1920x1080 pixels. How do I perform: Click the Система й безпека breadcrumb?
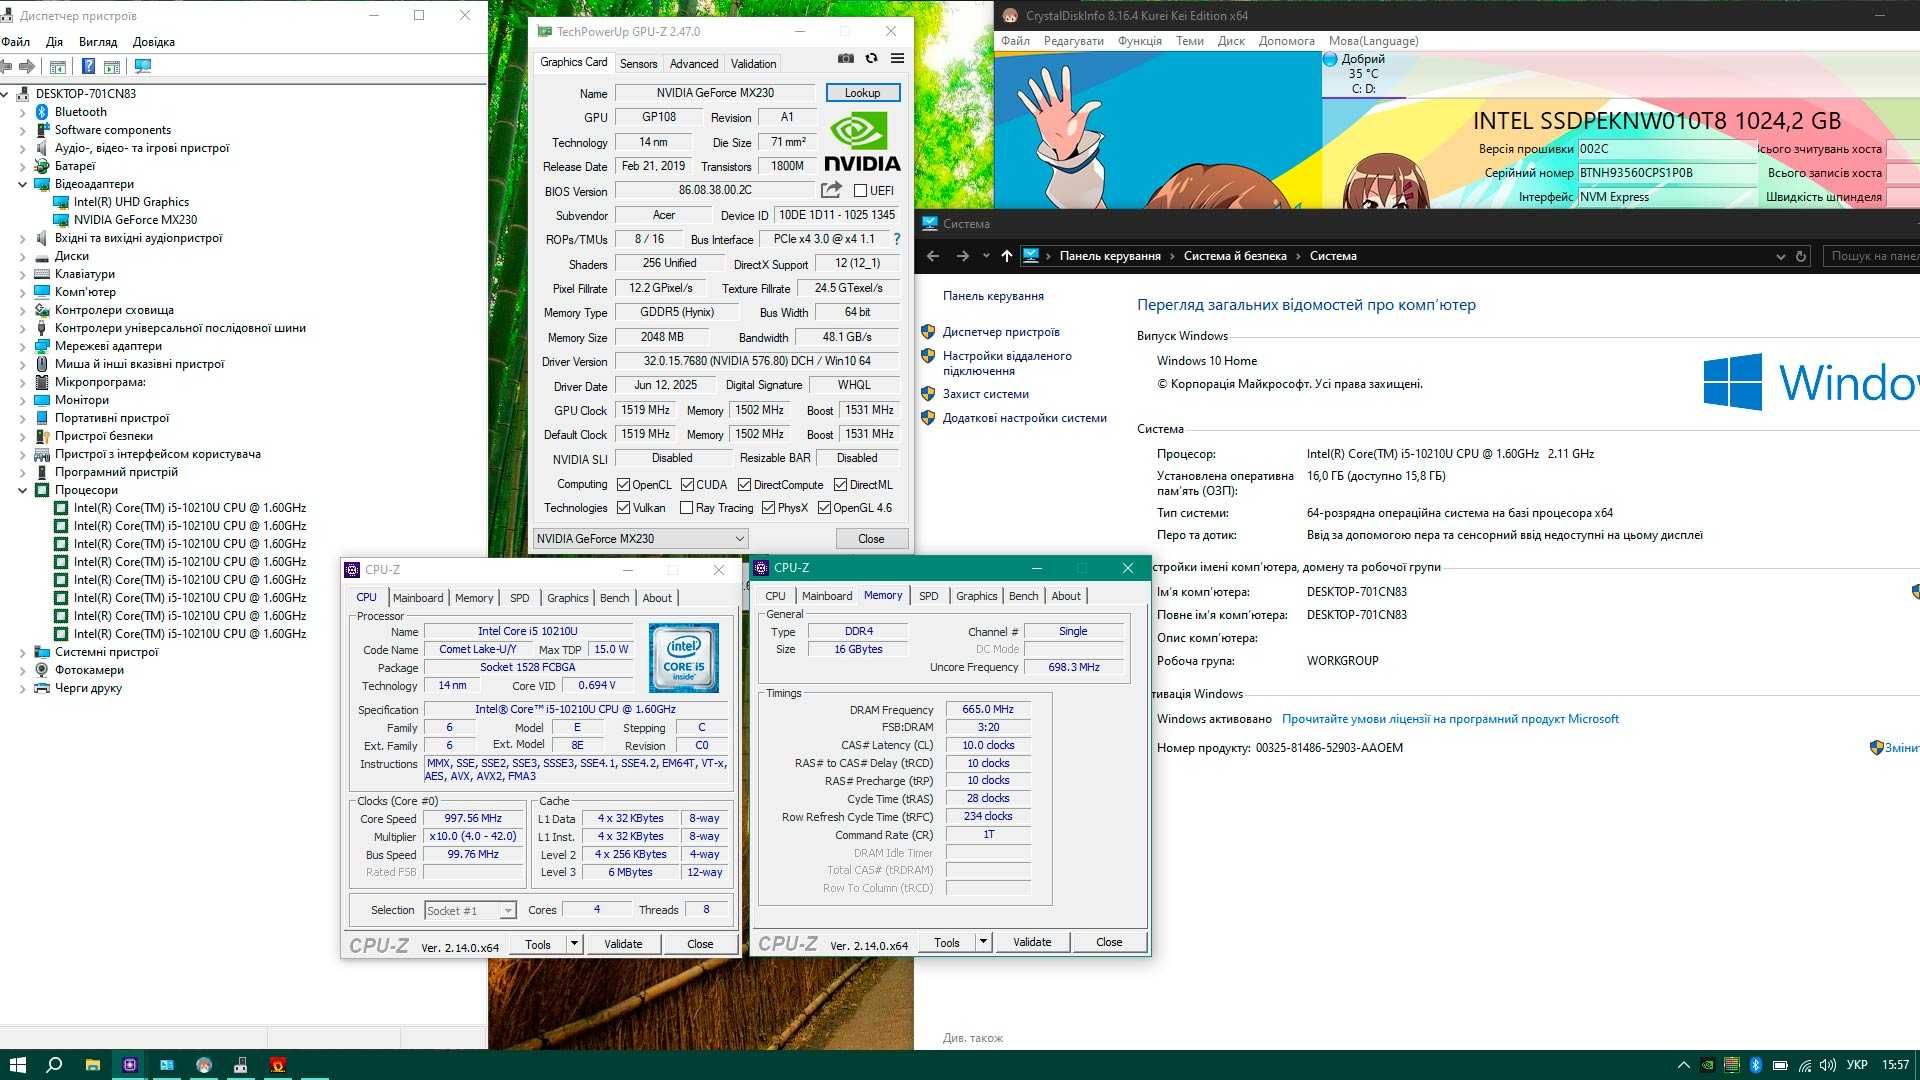1235,256
